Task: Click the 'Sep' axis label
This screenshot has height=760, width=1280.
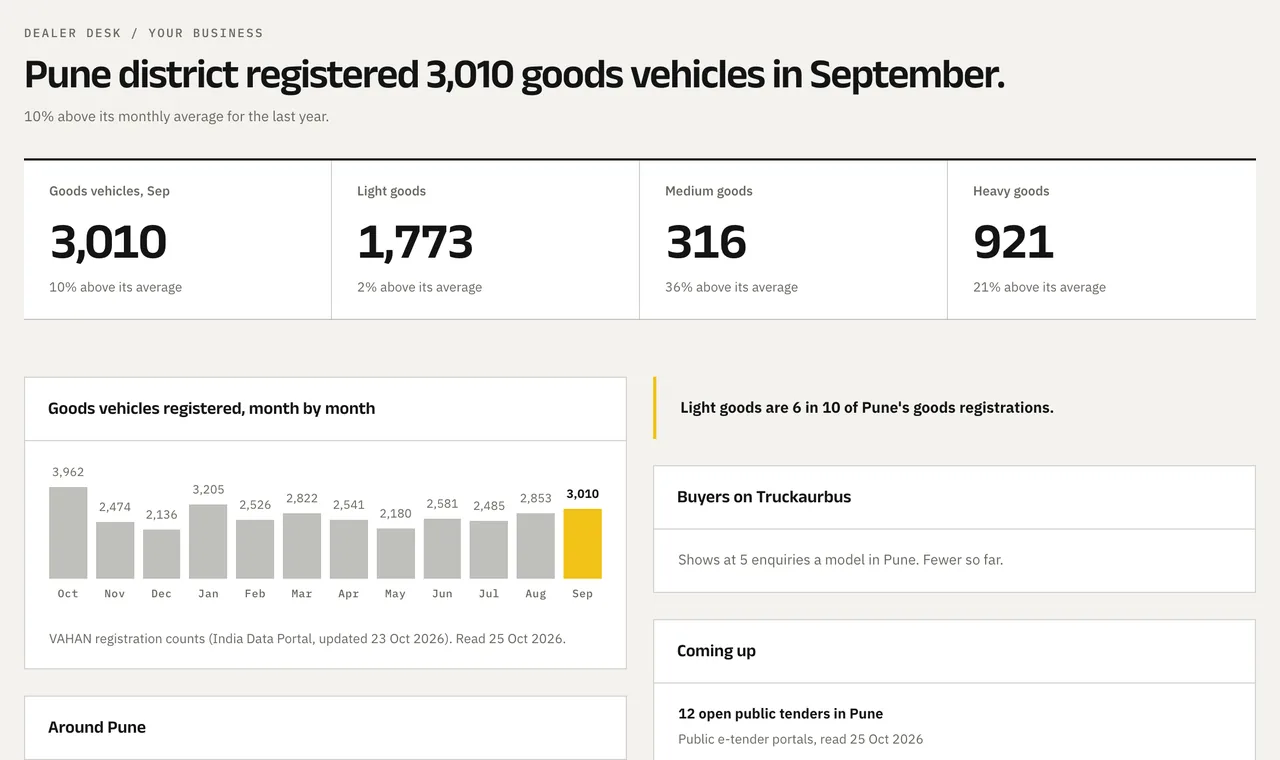Action: pos(582,594)
